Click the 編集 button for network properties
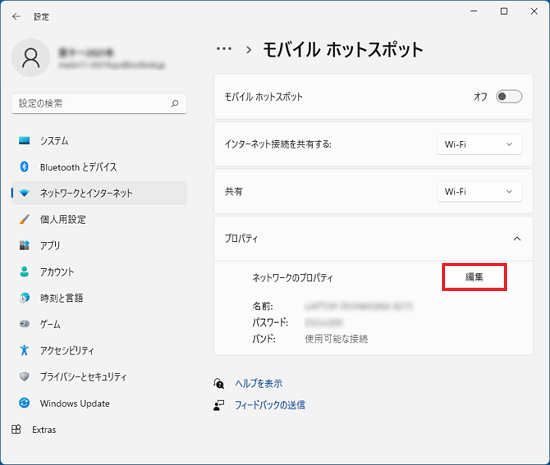The image size is (550, 465). (x=474, y=277)
